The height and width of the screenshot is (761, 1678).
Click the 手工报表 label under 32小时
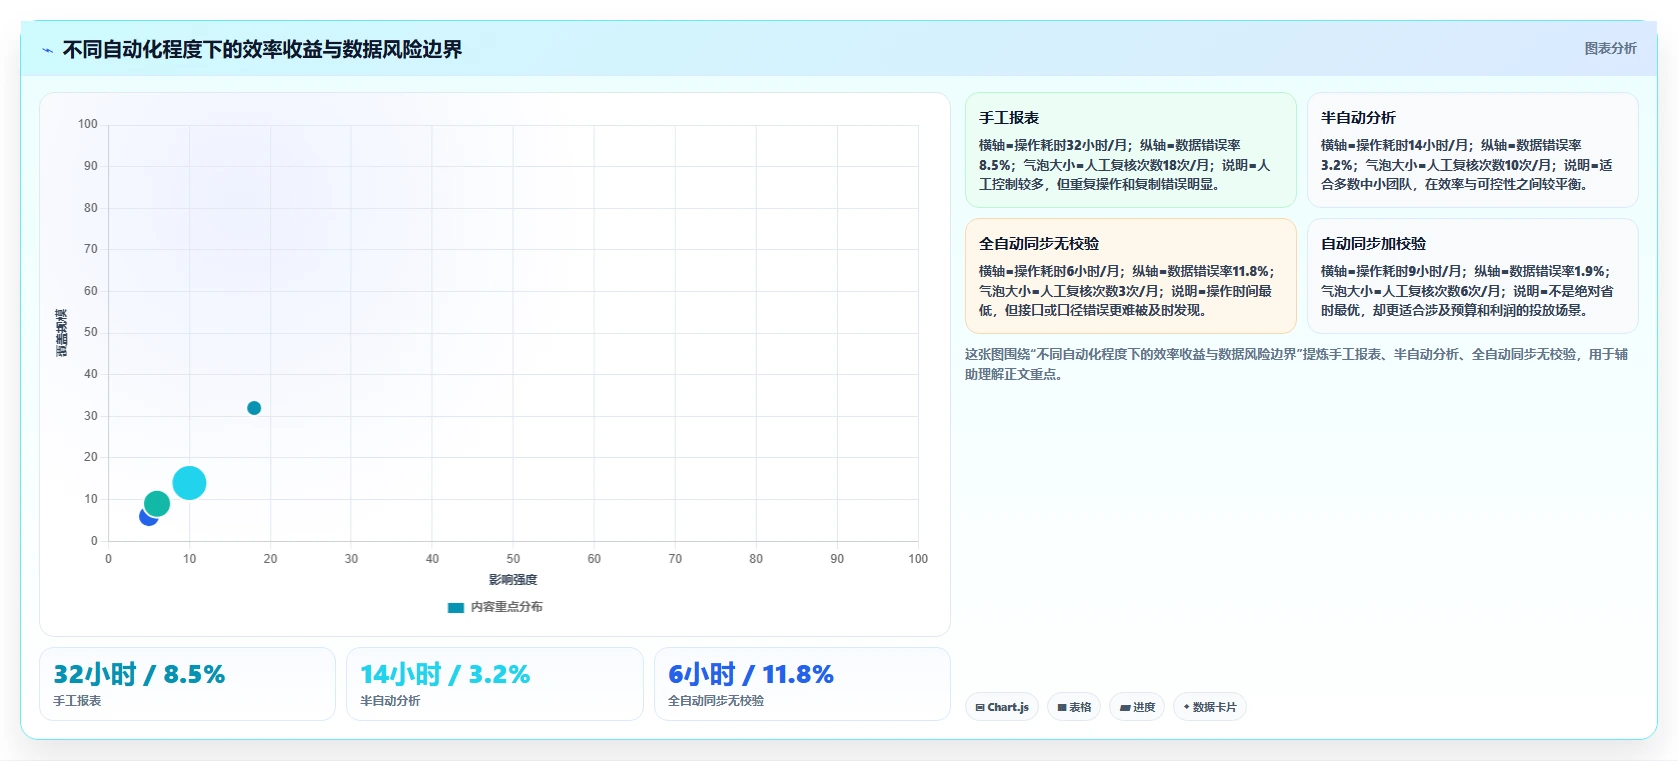pos(77,701)
